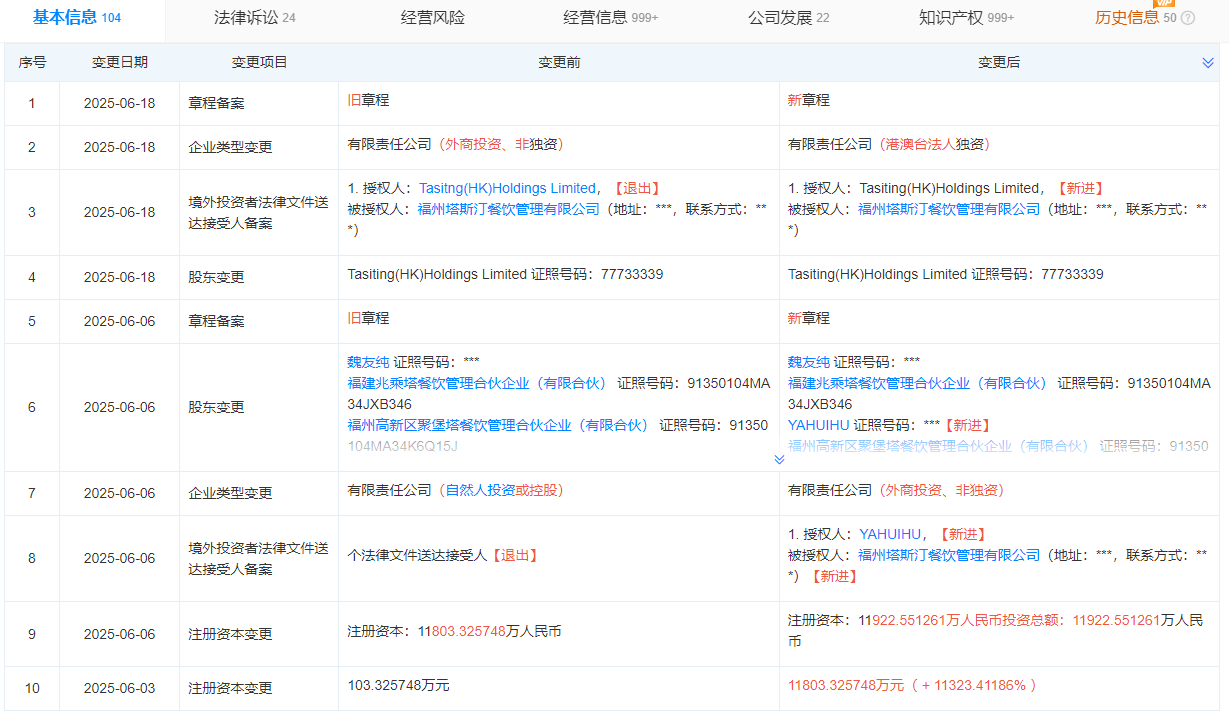
Task: Click 注册资本: 11803.325748万人民币 cell
Action: pos(454,631)
